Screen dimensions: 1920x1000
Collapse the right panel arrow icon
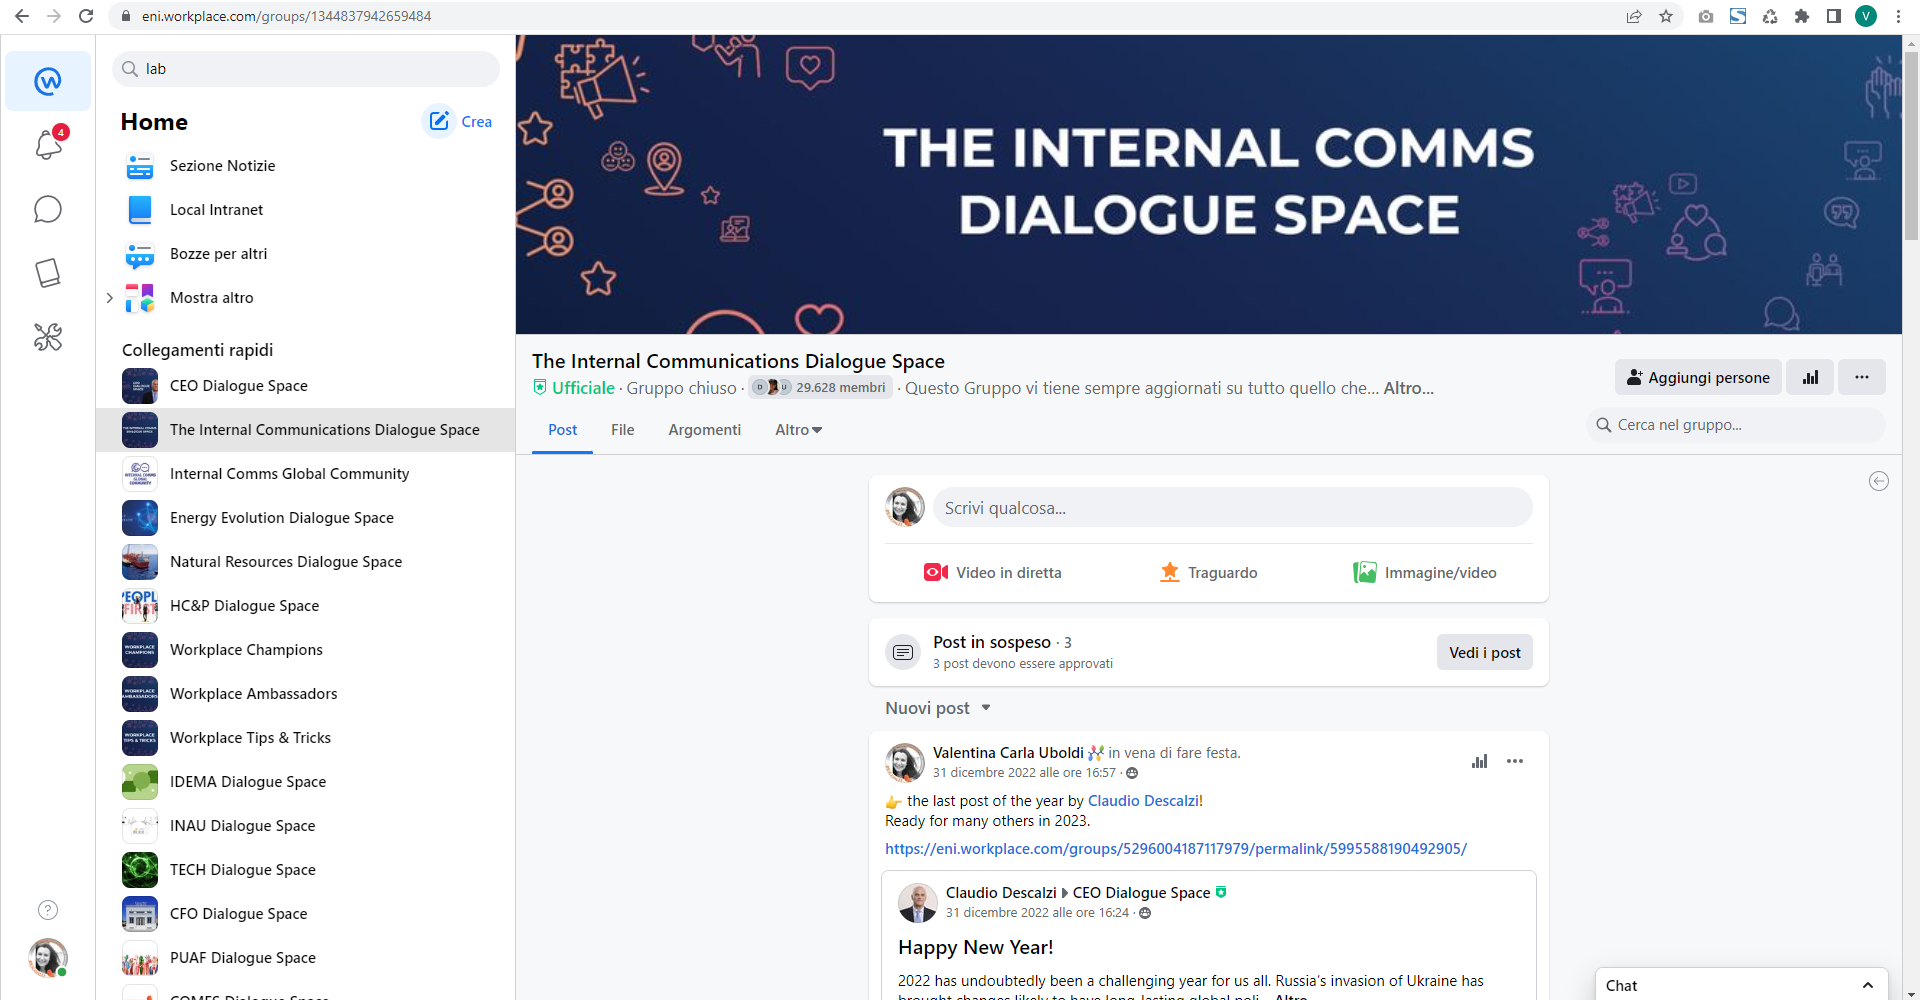(1879, 481)
